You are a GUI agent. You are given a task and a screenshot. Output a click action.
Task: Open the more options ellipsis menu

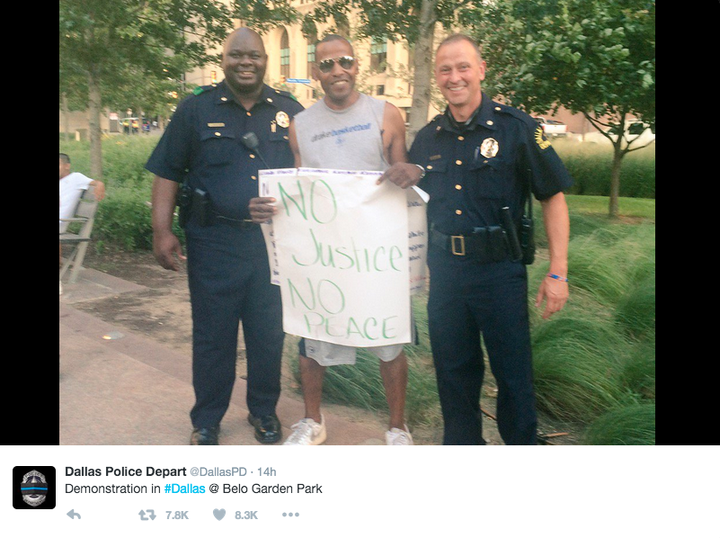[291, 515]
